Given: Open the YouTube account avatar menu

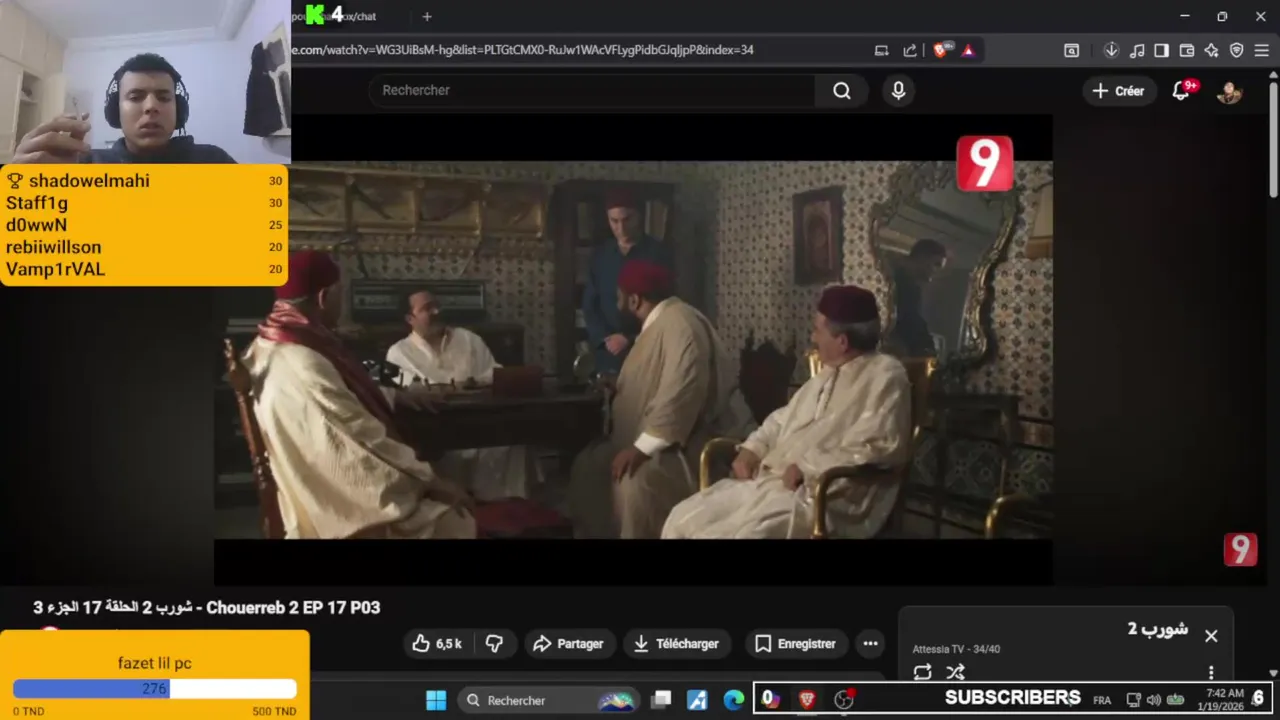Looking at the screenshot, I should (x=1229, y=91).
